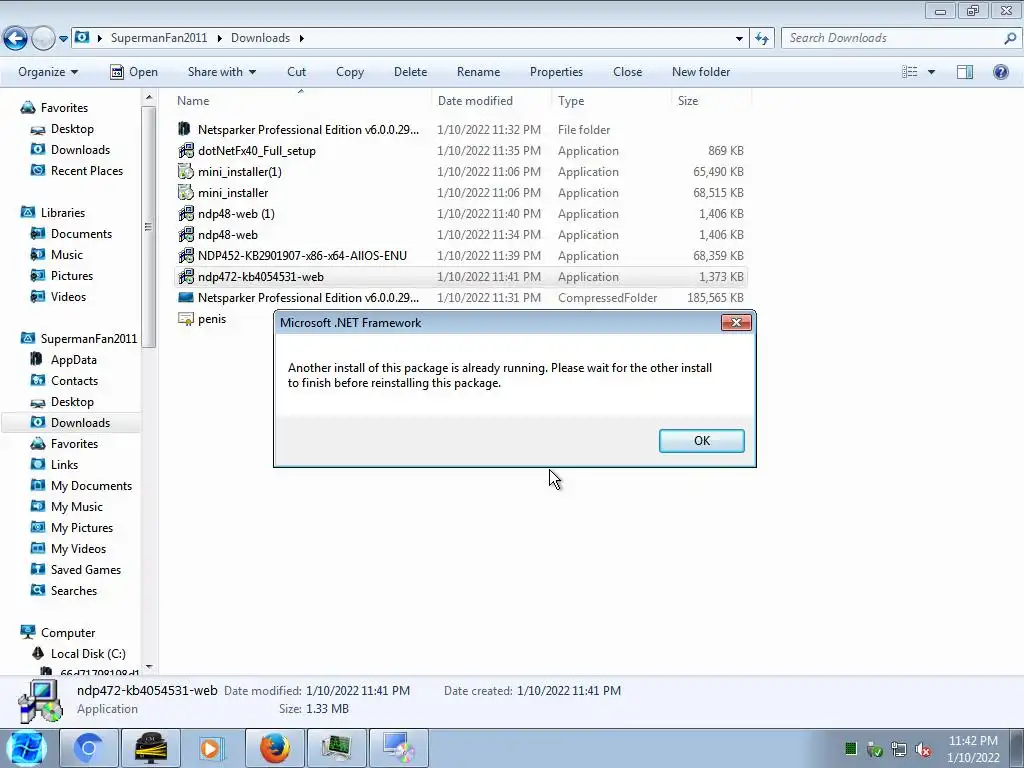Click Cut in the toolbar
Image resolution: width=1024 pixels, height=768 pixels.
click(x=296, y=72)
